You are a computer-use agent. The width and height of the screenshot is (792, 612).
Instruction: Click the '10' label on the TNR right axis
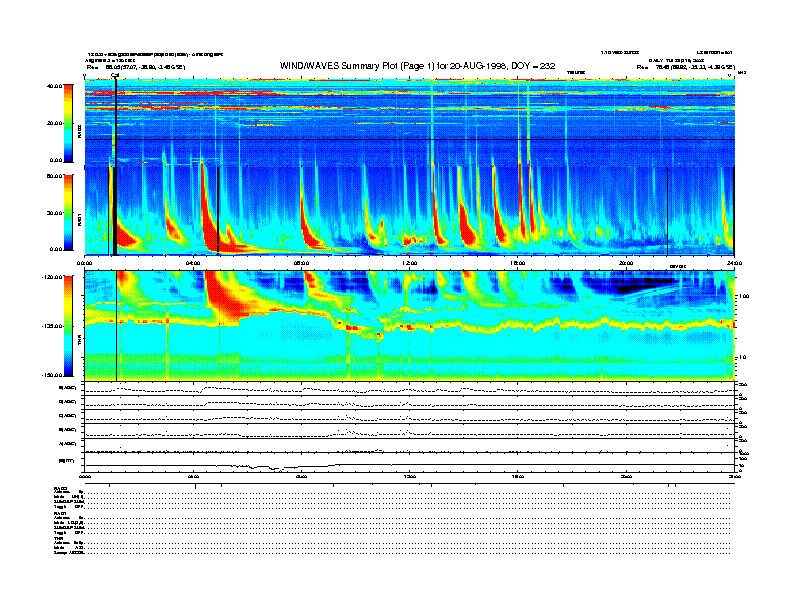pyautogui.click(x=741, y=358)
